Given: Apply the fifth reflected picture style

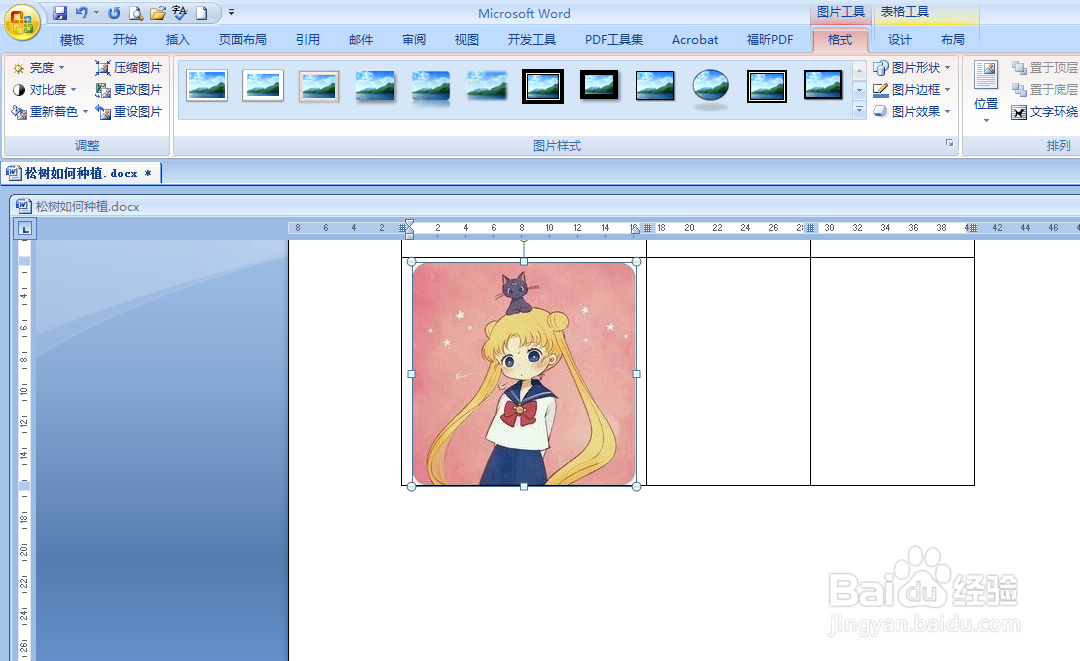Looking at the screenshot, I should [x=430, y=87].
